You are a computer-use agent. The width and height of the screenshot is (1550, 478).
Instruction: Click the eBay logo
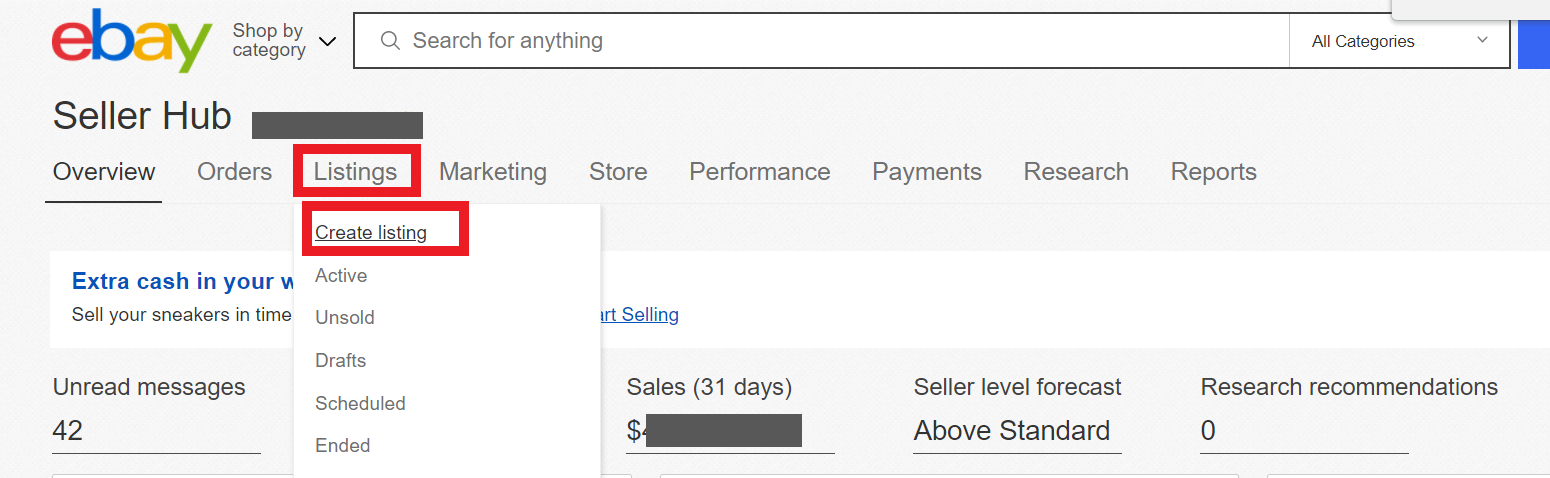pyautogui.click(x=131, y=41)
